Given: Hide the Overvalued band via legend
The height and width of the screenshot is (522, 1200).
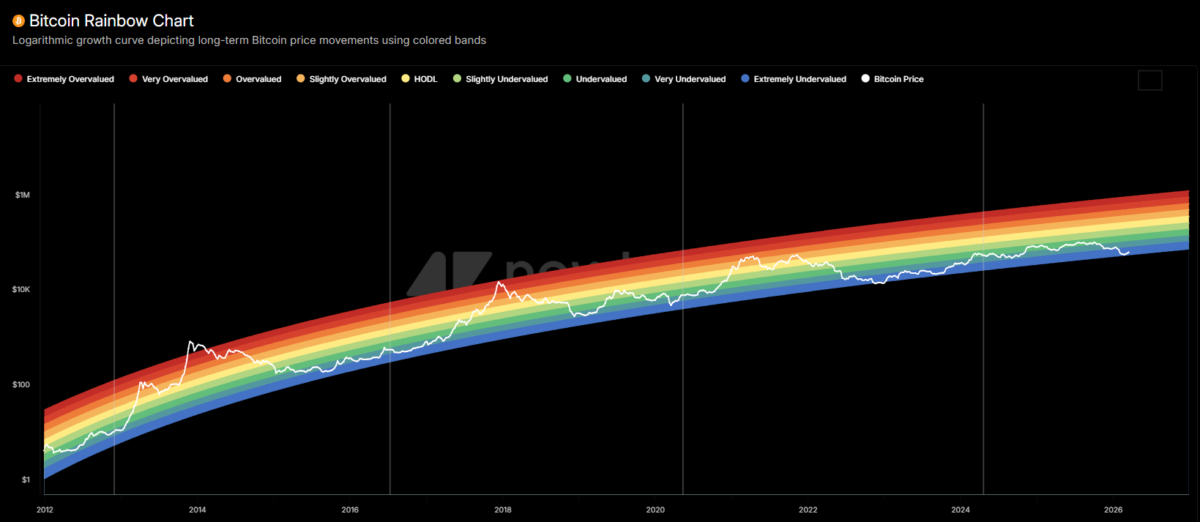Looking at the screenshot, I should coord(250,78).
